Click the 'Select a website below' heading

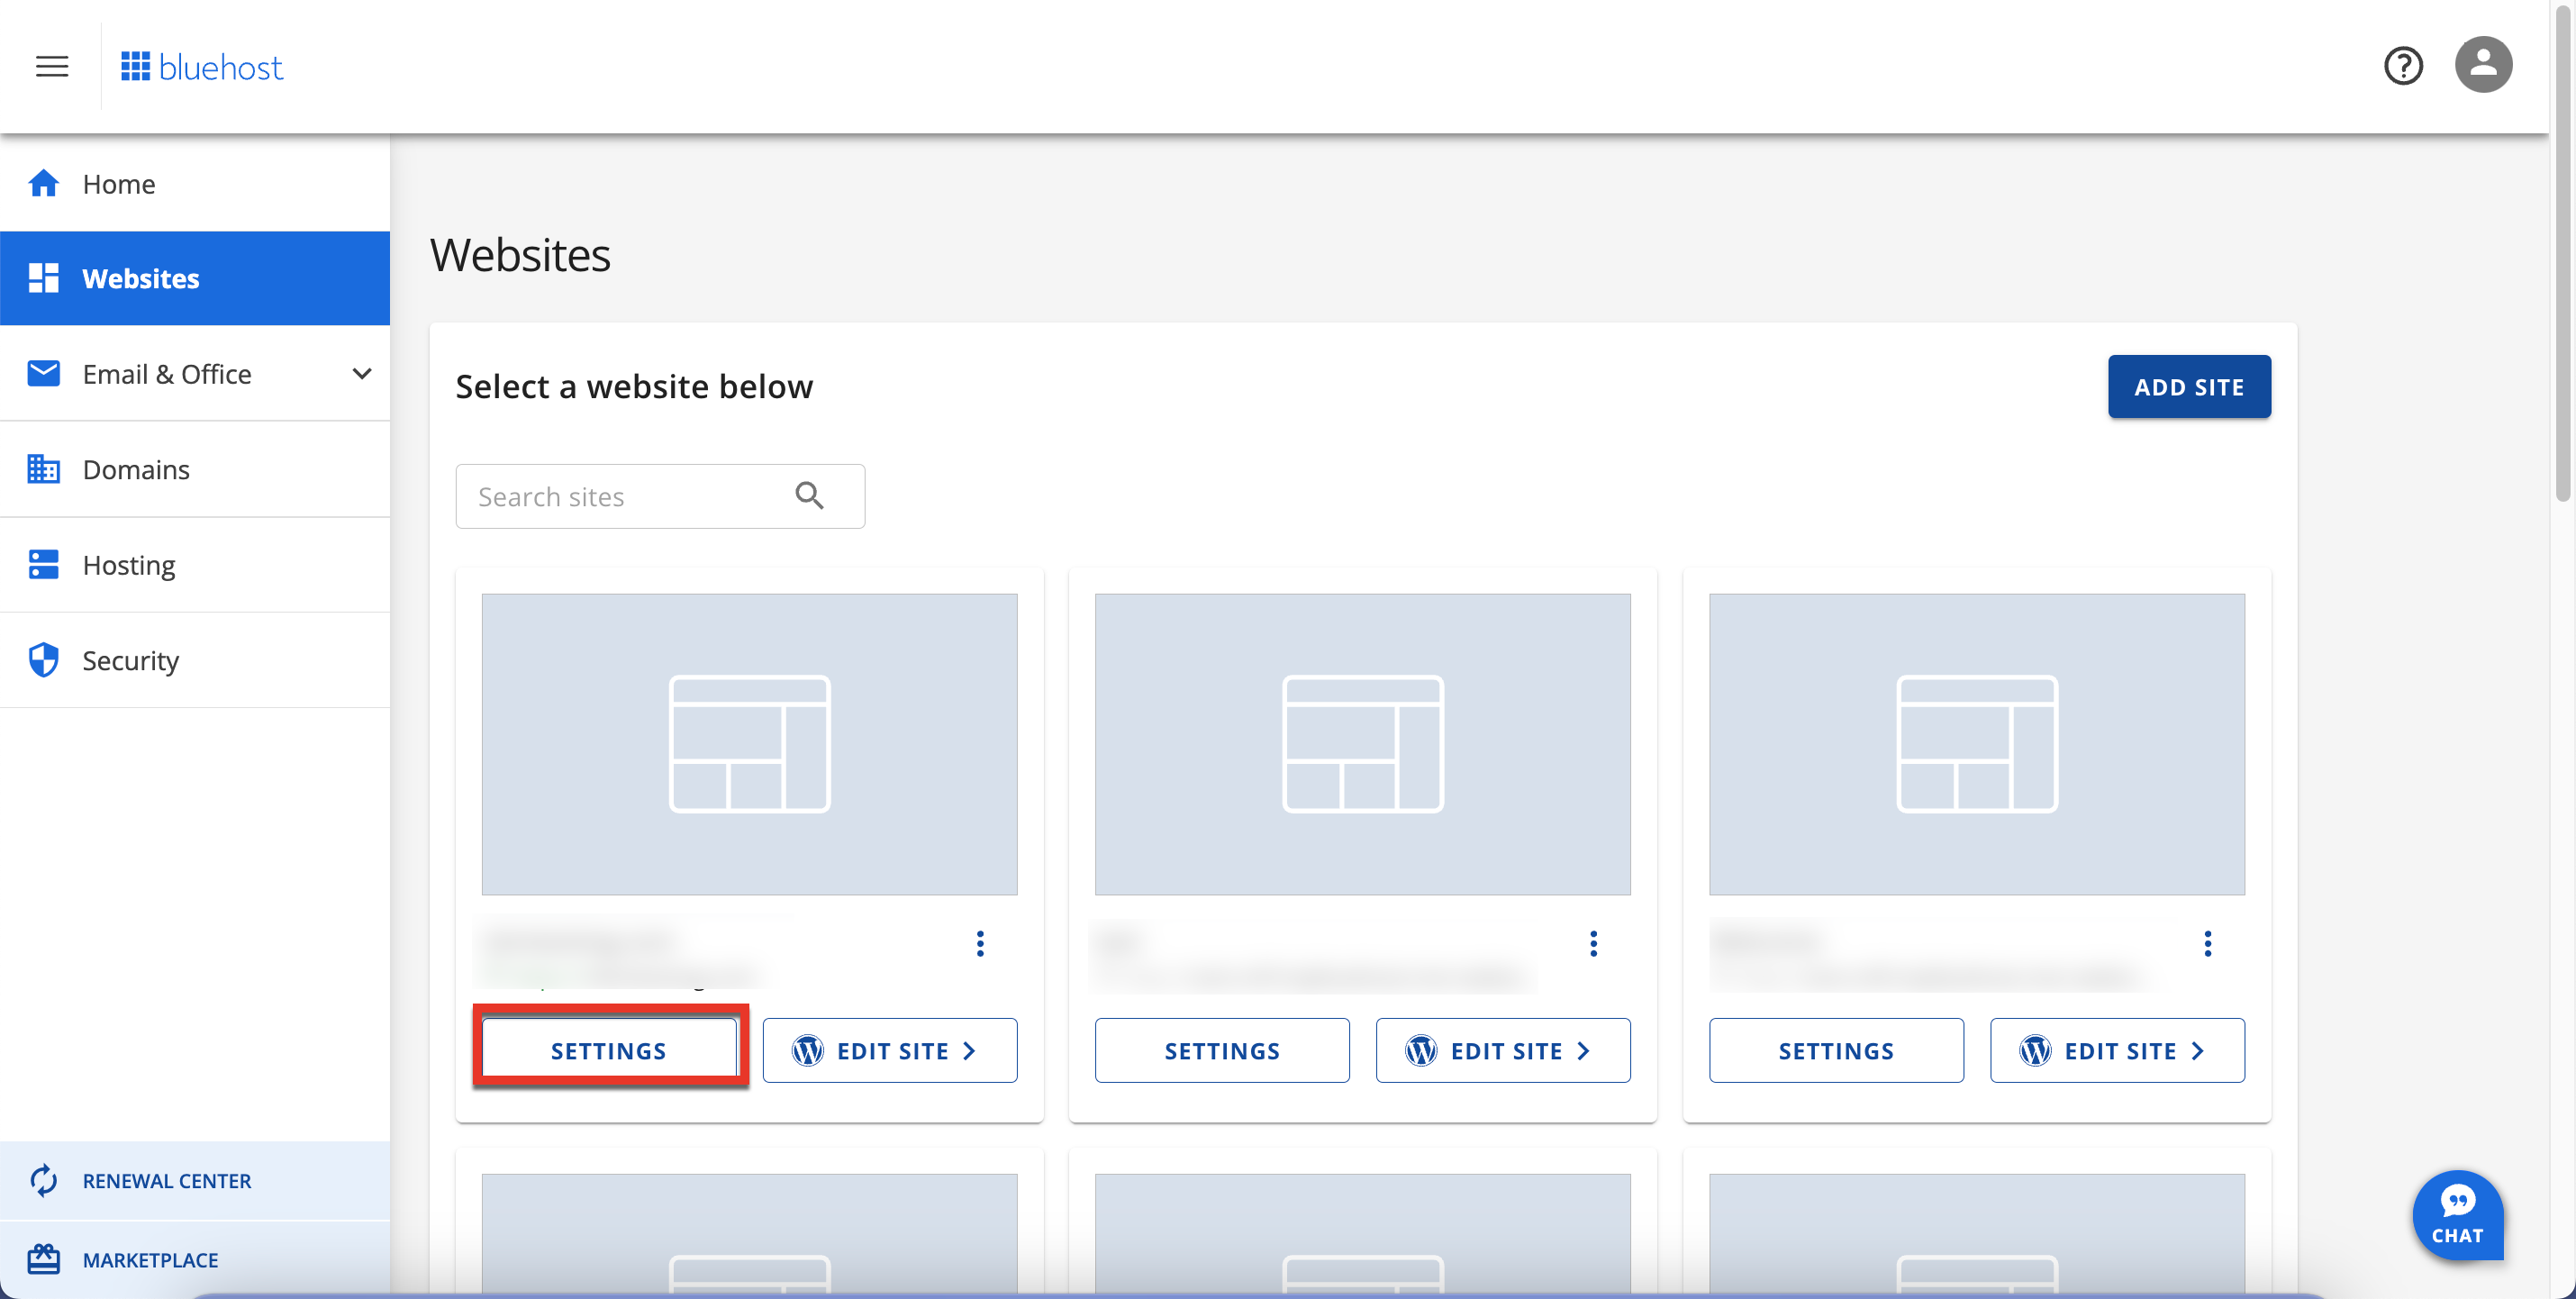pos(634,387)
